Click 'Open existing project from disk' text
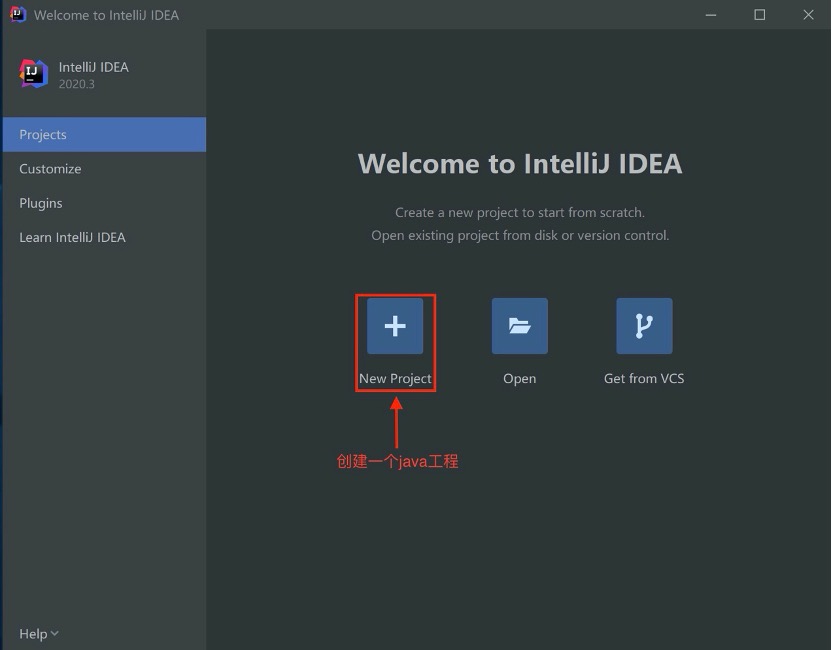The width and height of the screenshot is (832, 650). tap(520, 235)
